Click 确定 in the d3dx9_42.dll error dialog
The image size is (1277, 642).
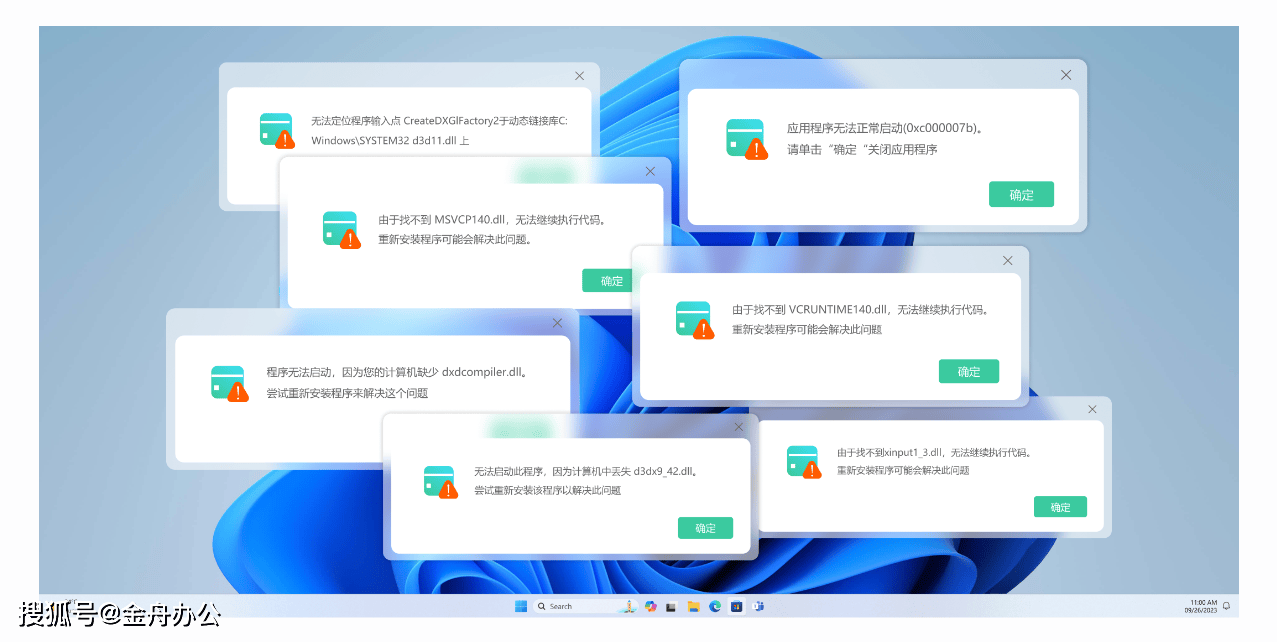click(x=705, y=528)
